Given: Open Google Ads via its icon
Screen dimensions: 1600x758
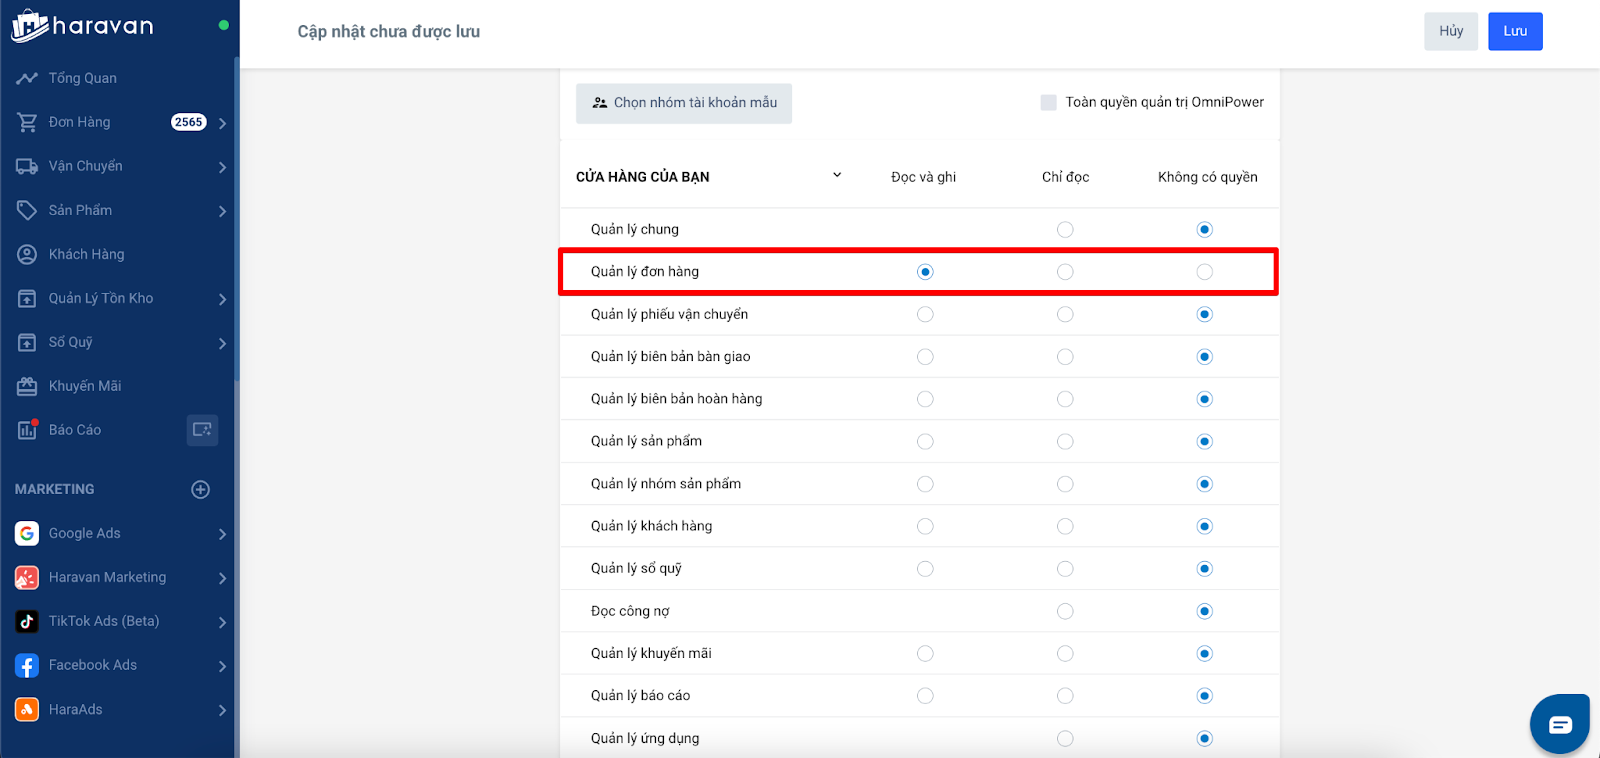Looking at the screenshot, I should (x=27, y=534).
